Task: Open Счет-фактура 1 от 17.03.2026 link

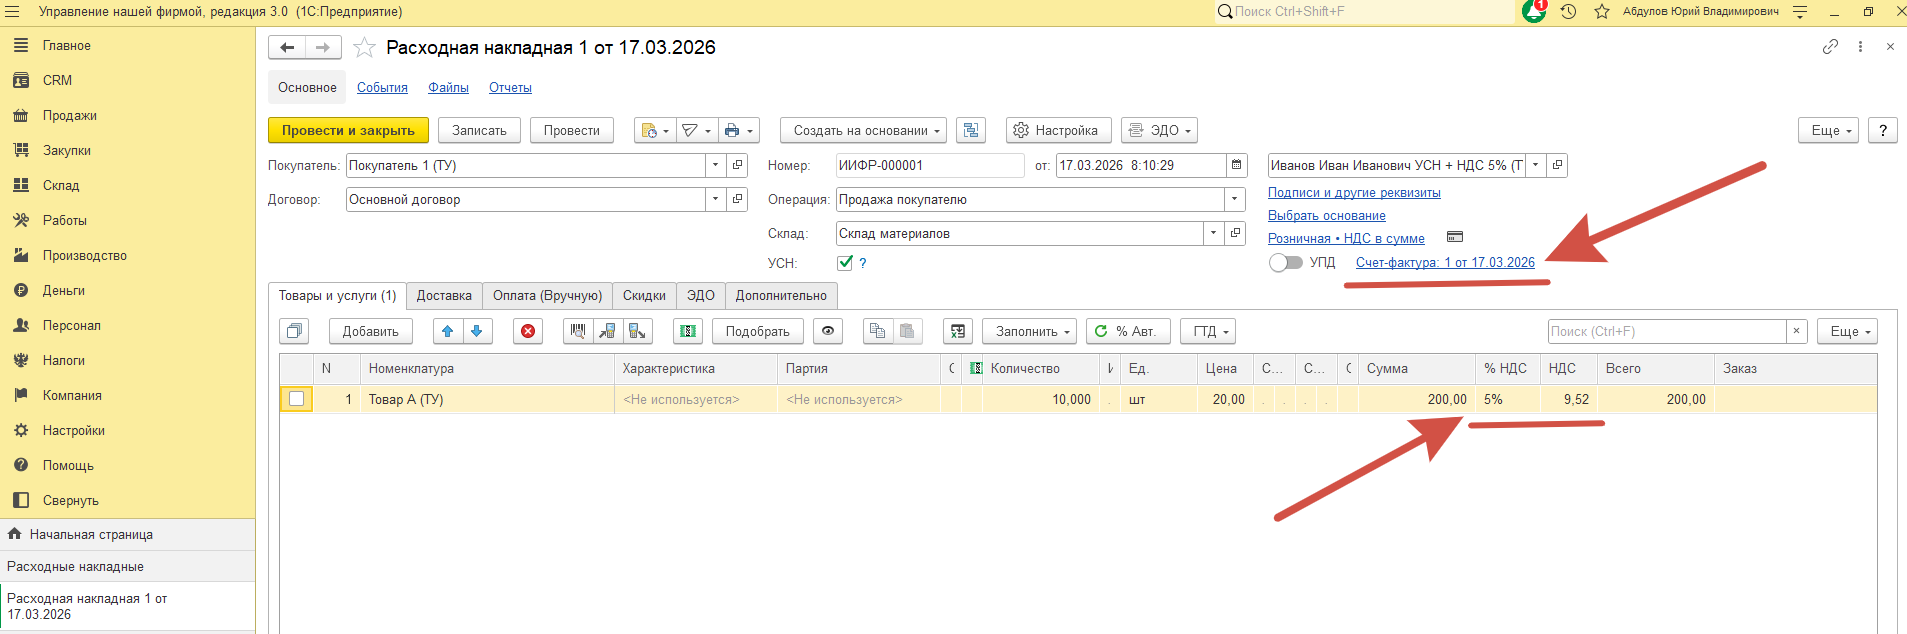Action: (1444, 263)
